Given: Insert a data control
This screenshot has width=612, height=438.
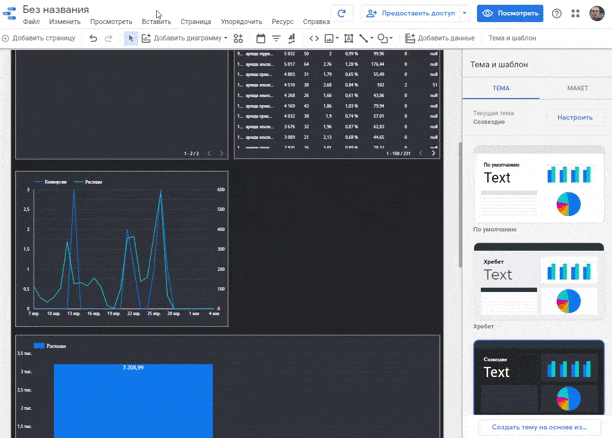Looking at the screenshot, I should [x=292, y=38].
